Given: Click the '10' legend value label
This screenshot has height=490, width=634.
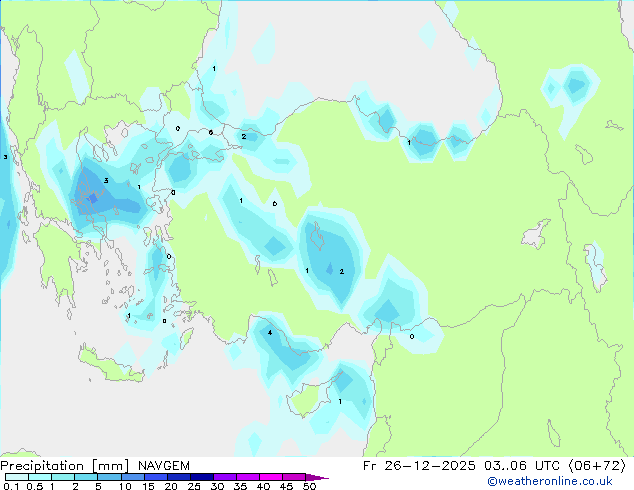Looking at the screenshot, I should [x=125, y=486].
